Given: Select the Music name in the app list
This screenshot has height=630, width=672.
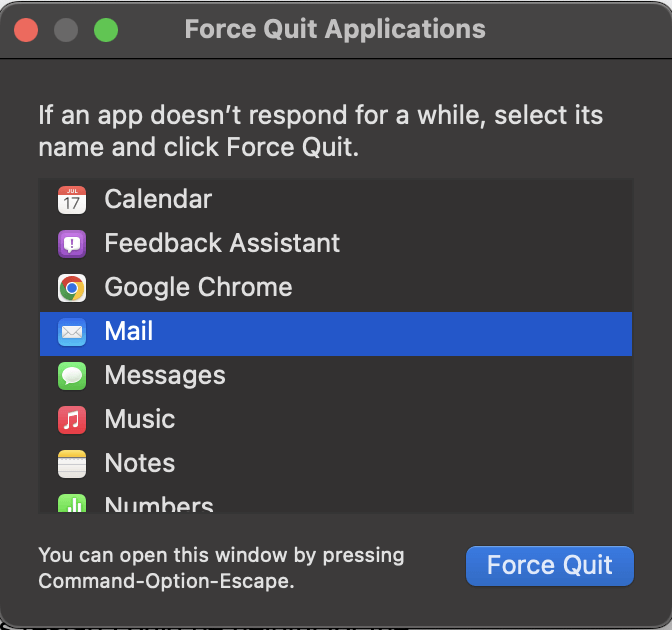Looking at the screenshot, I should 140,420.
